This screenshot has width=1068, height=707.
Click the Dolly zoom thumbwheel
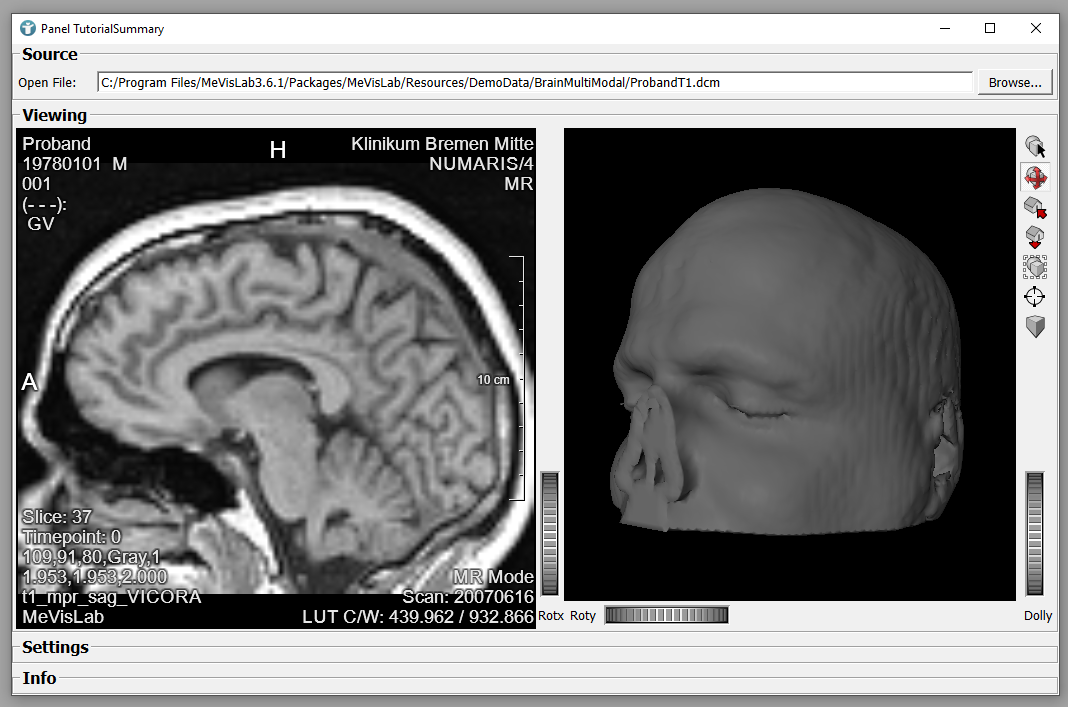(x=1035, y=534)
